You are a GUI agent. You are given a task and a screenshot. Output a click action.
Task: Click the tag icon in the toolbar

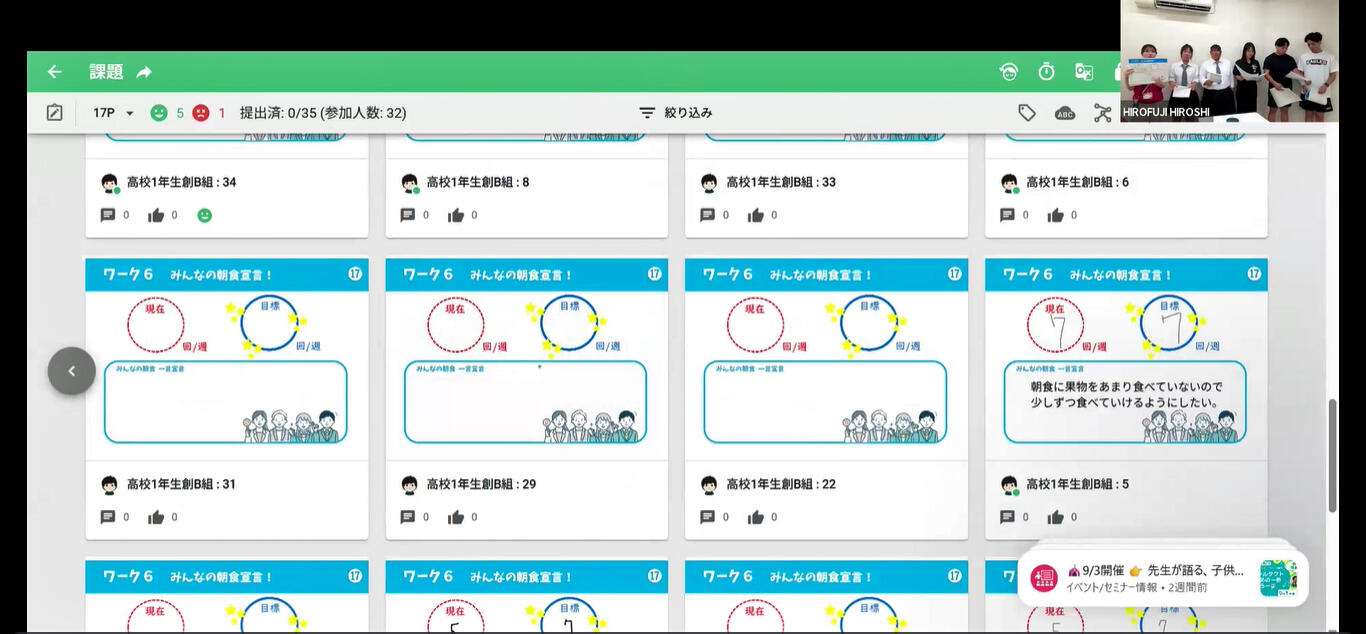pyautogui.click(x=1027, y=113)
